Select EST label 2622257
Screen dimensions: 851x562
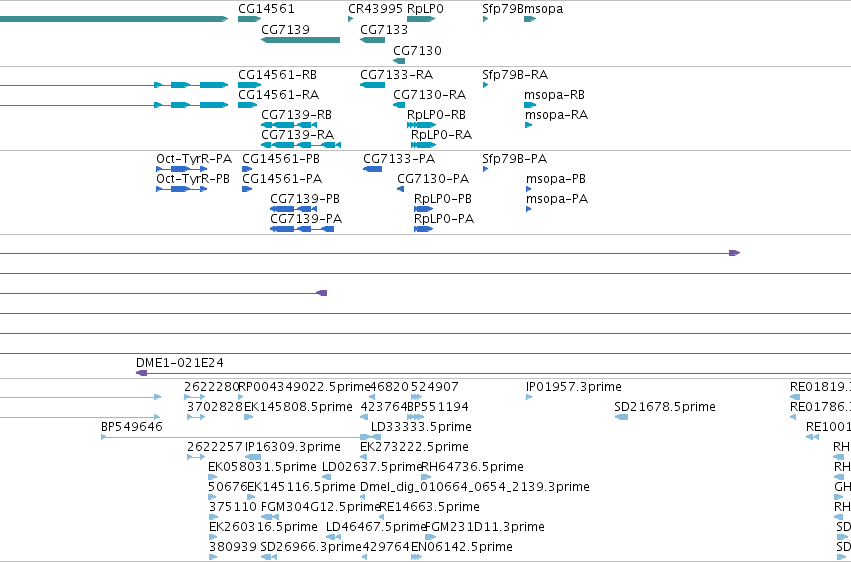[x=214, y=446]
